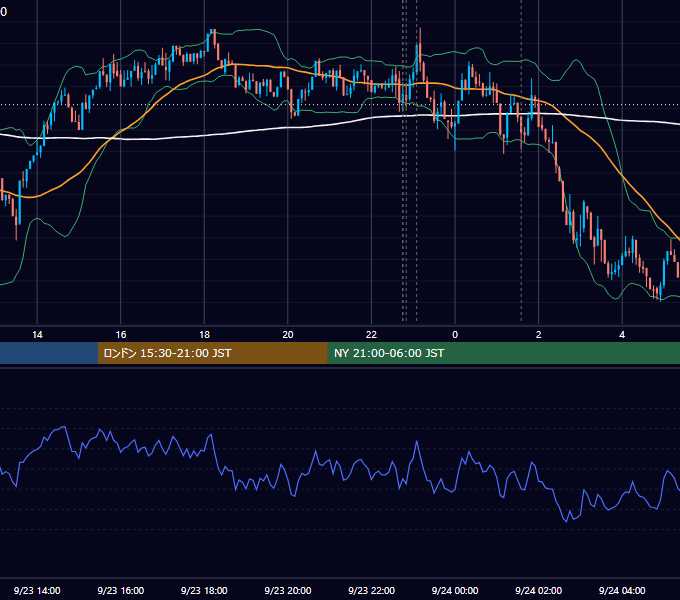The height and width of the screenshot is (600, 680).
Task: Click the ロンドン 15:30-21:00 JST session bar
Action: click(x=212, y=353)
